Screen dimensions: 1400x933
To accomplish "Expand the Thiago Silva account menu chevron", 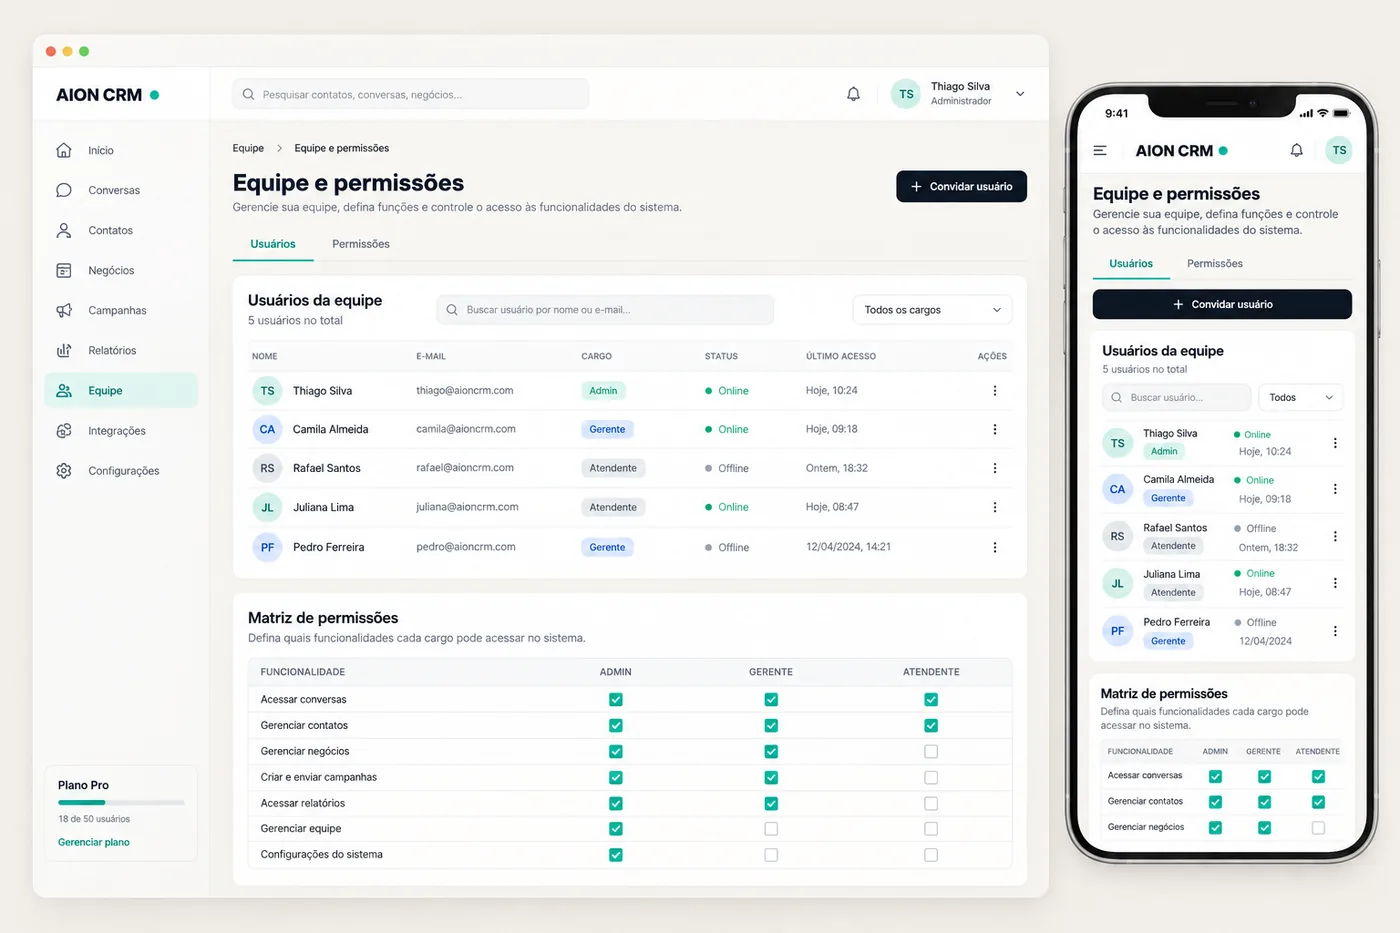I will tap(1020, 94).
